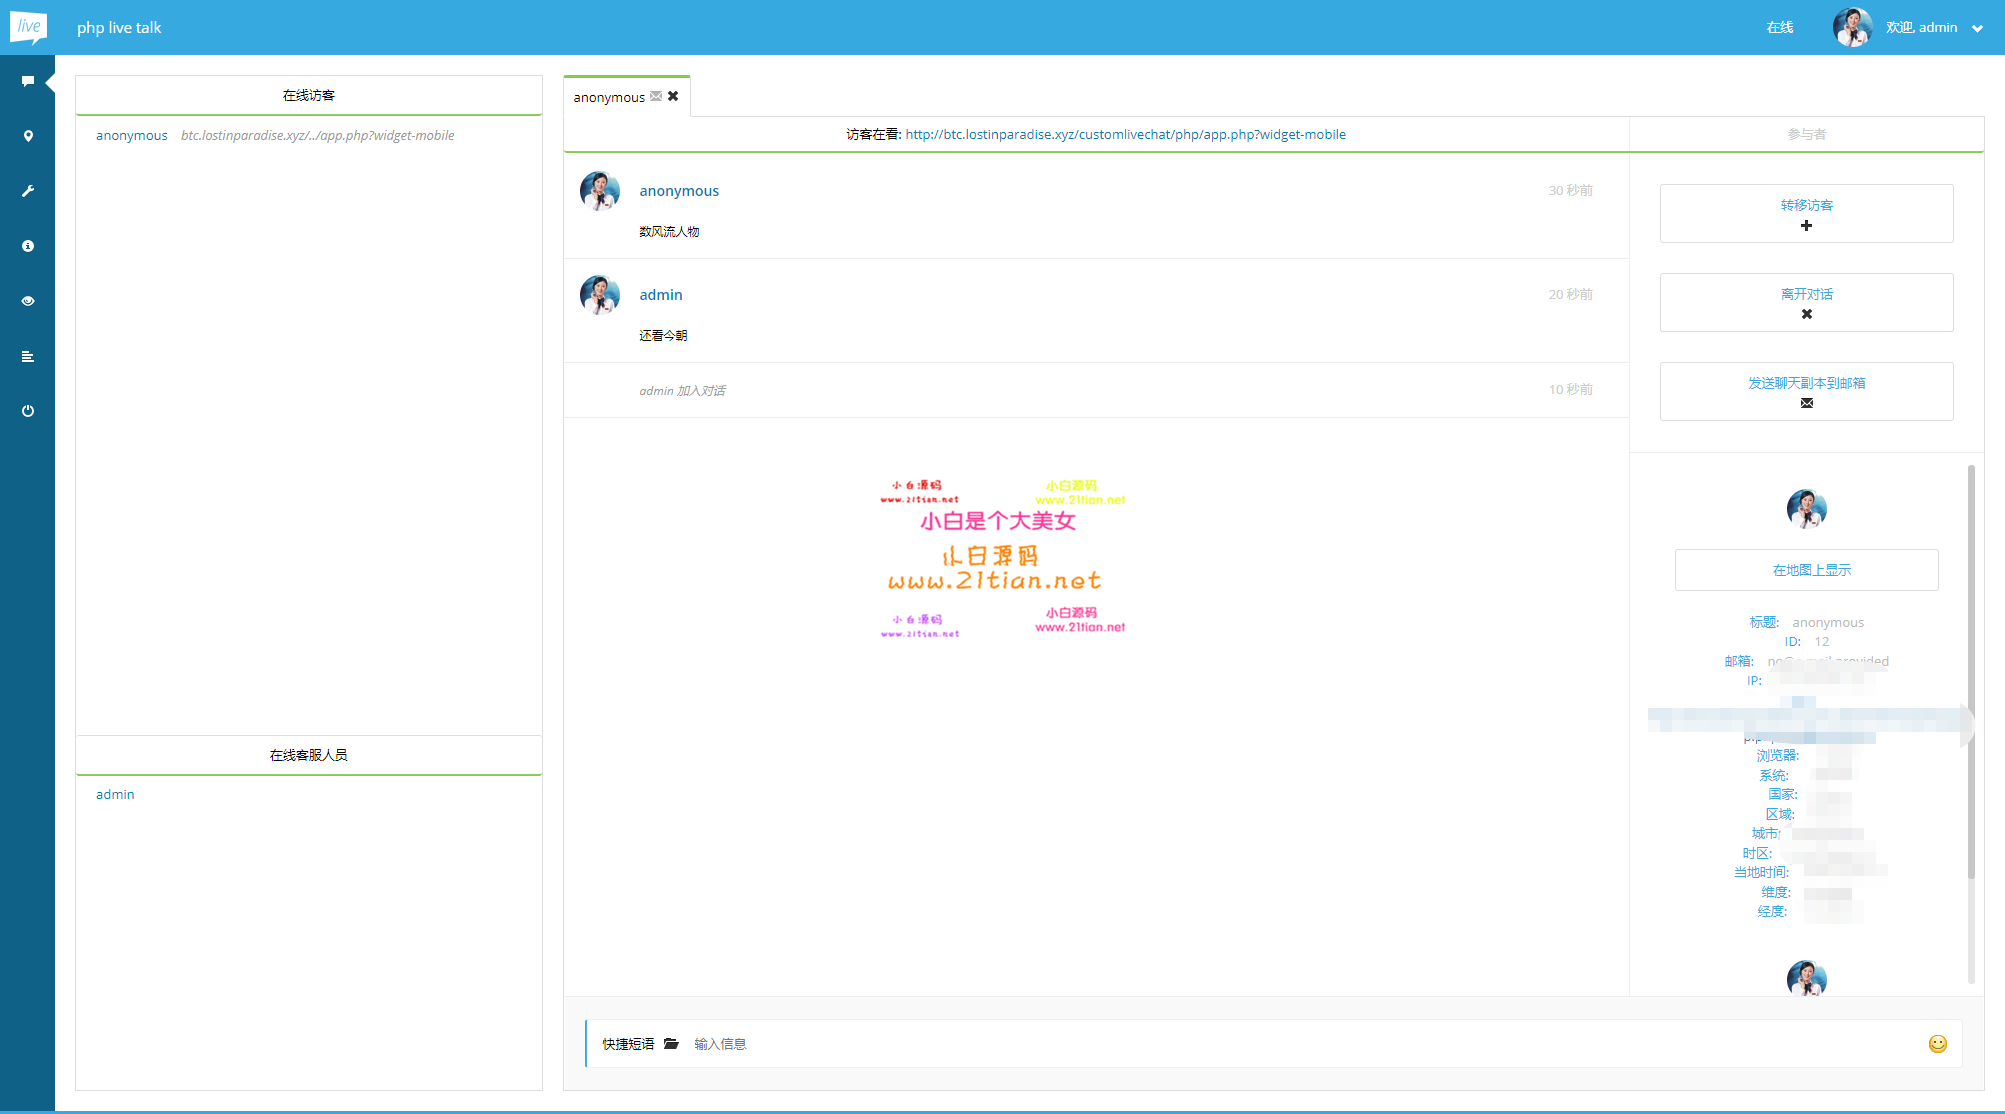Select anonymous in online visitors list
Screen dimensions: 2005x1114
[132, 135]
